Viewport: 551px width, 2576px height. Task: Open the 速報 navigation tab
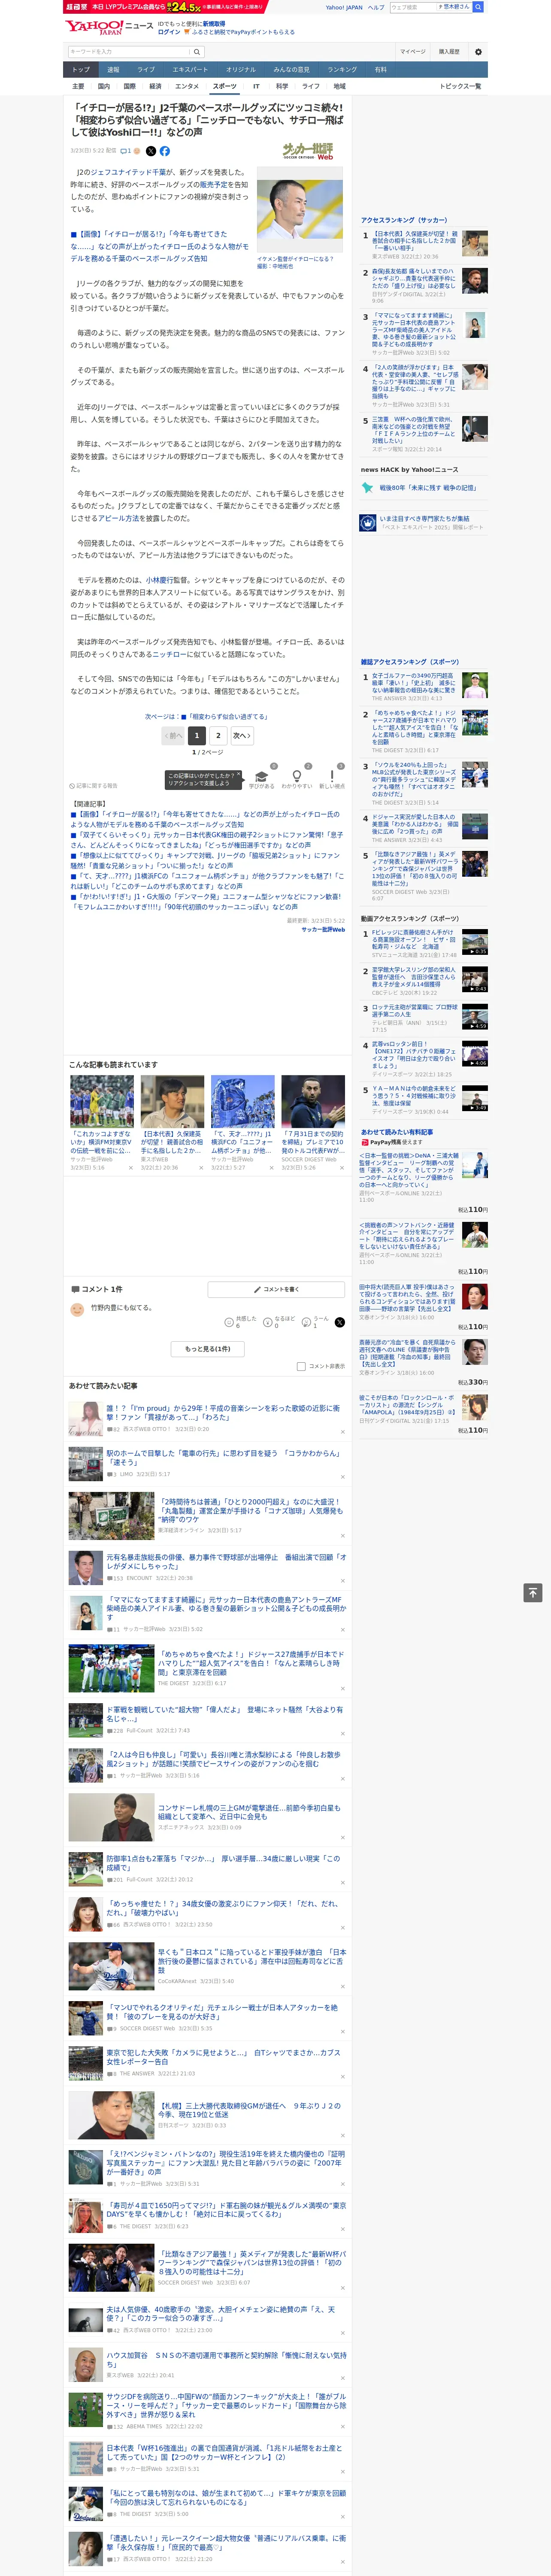(x=113, y=70)
